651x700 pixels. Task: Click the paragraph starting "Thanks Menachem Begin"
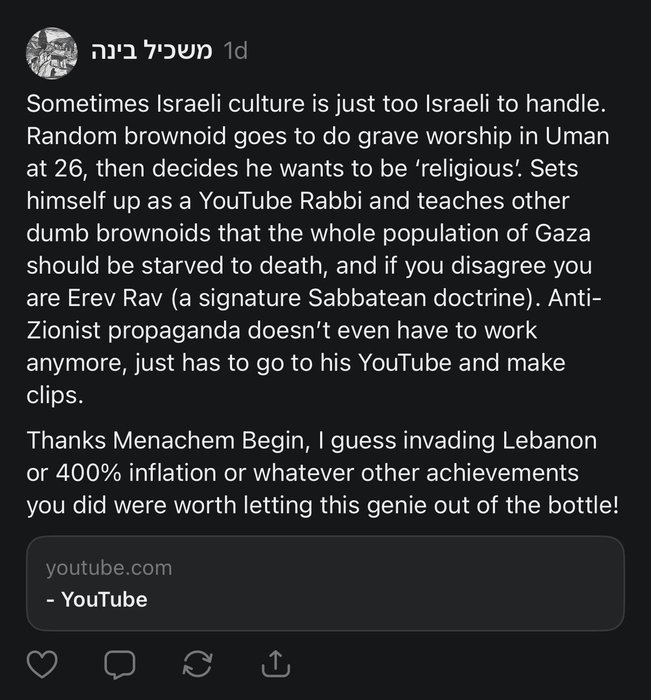pyautogui.click(x=320, y=472)
